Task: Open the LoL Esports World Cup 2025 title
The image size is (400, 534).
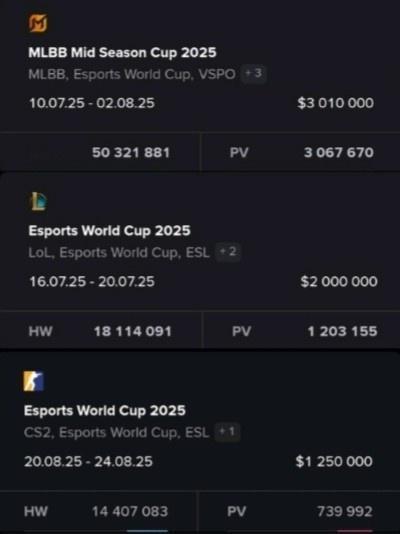Action: coord(109,231)
